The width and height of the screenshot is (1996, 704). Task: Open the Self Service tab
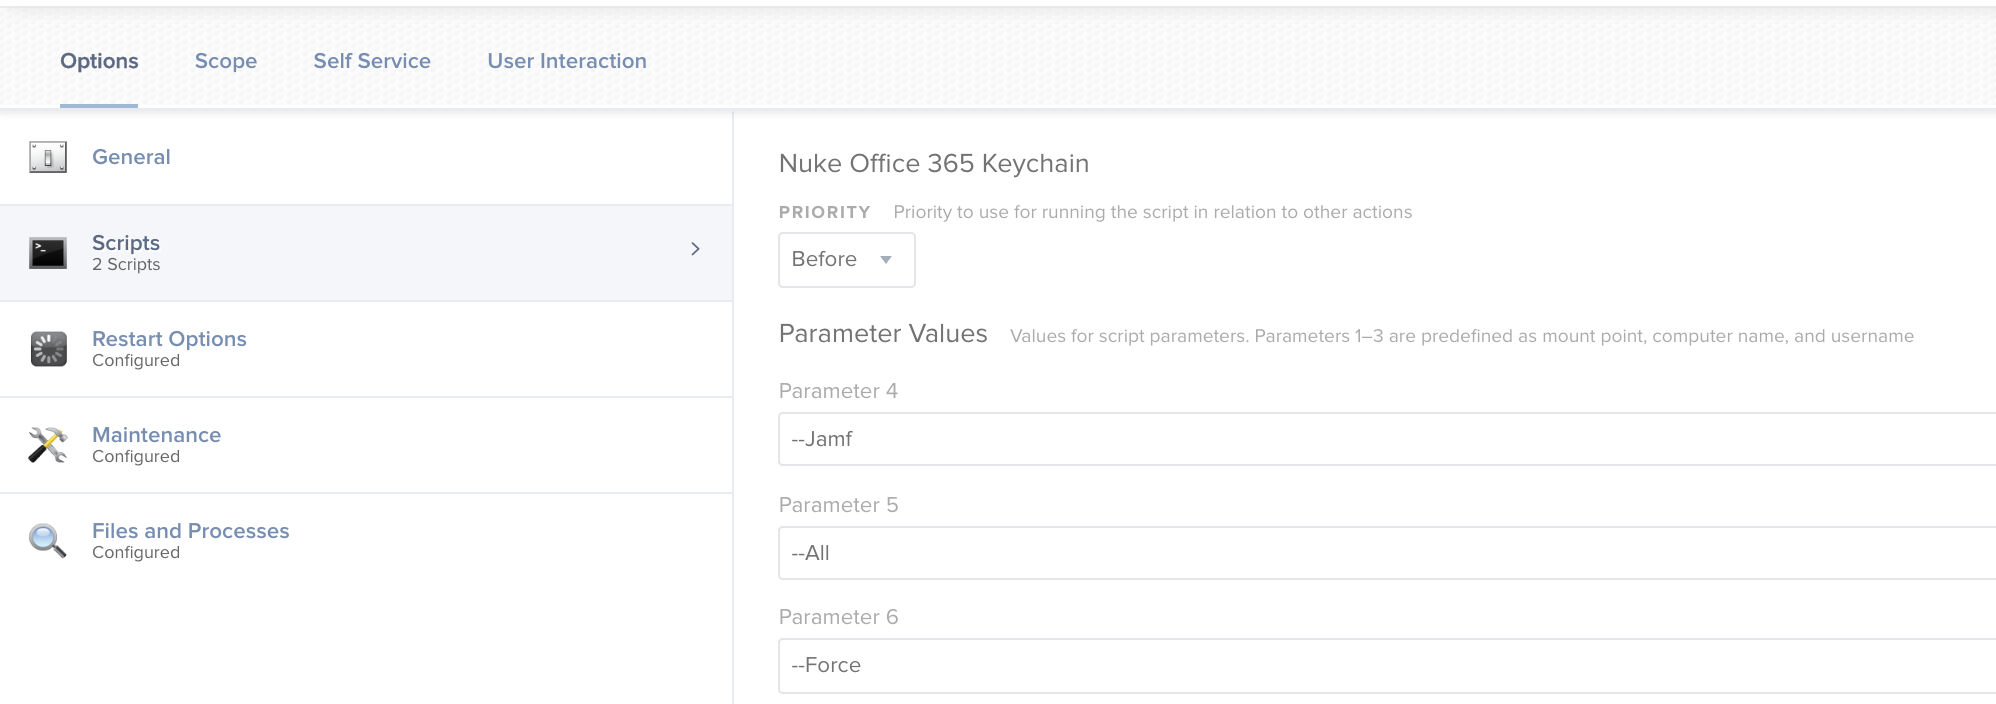coord(372,61)
